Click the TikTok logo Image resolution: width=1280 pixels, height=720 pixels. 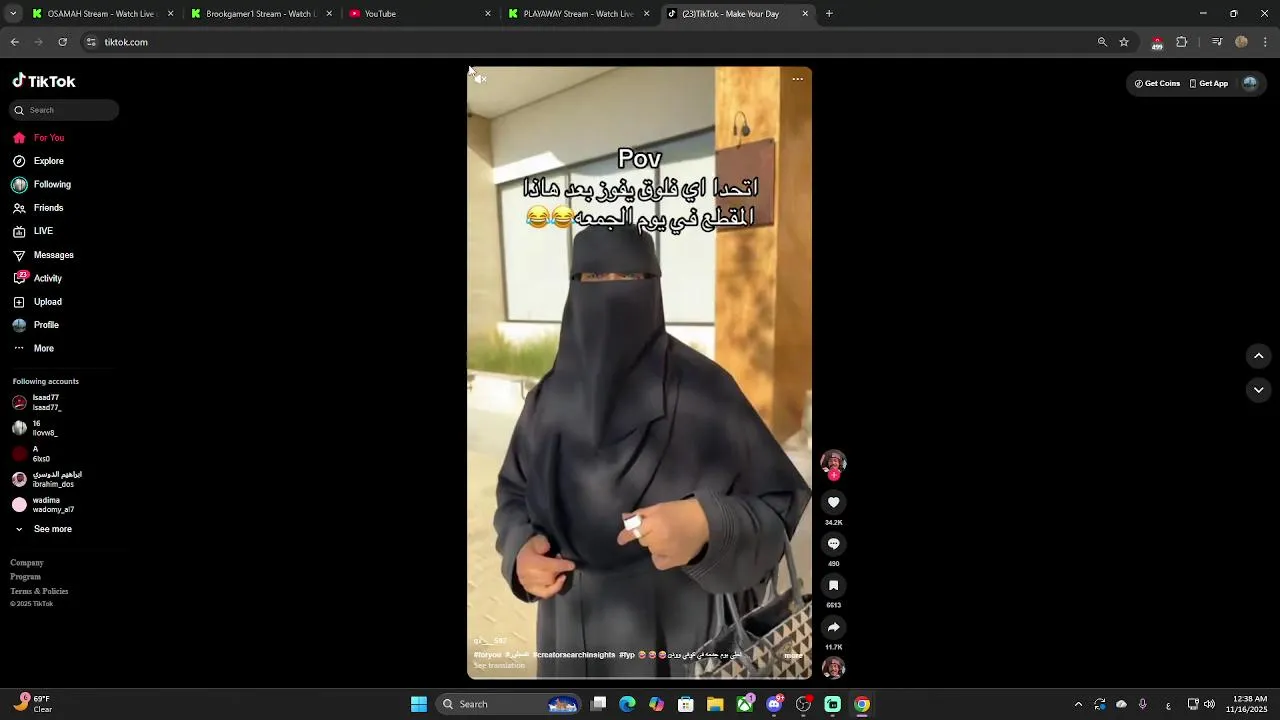tap(44, 81)
